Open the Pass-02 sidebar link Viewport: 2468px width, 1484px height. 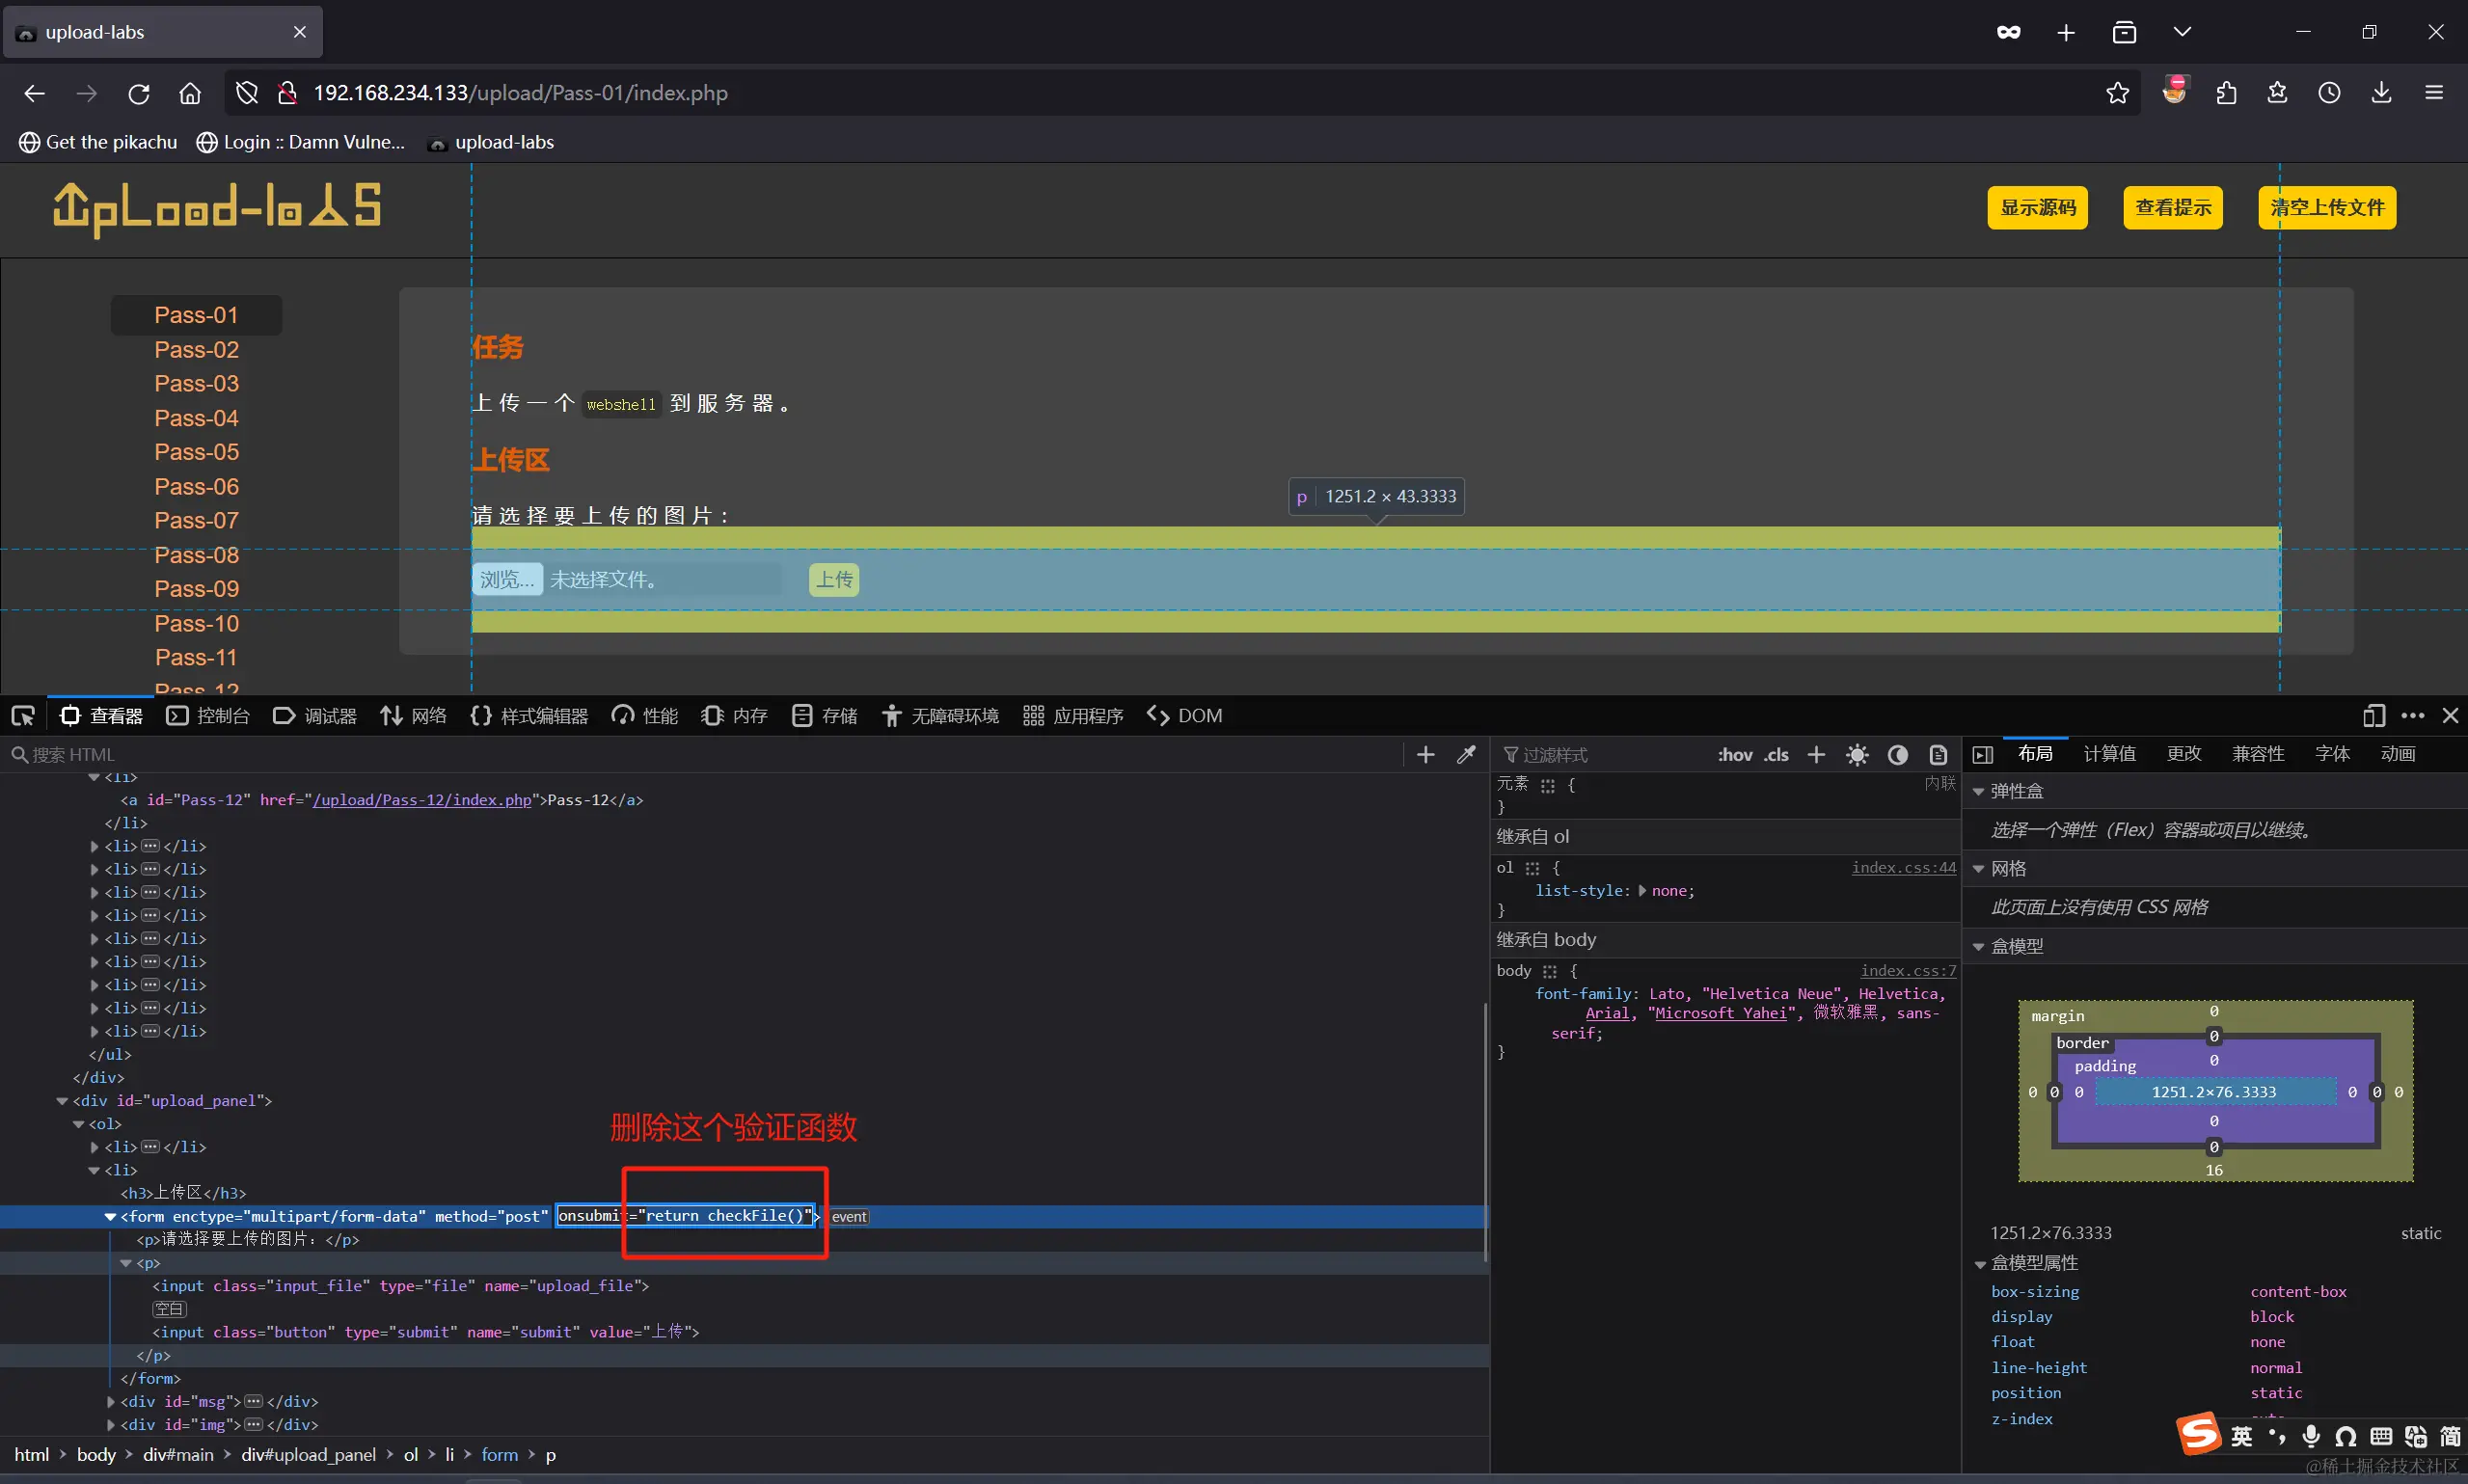[196, 349]
